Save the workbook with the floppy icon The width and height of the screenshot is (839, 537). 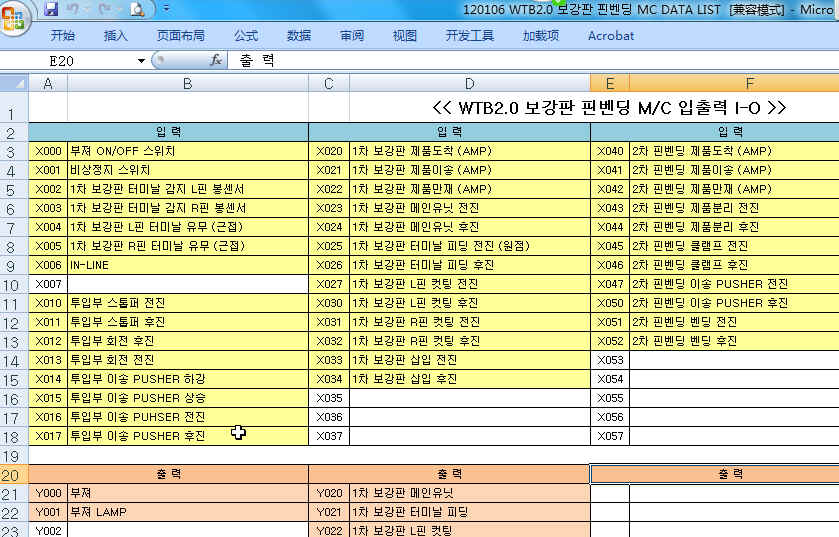(x=51, y=9)
